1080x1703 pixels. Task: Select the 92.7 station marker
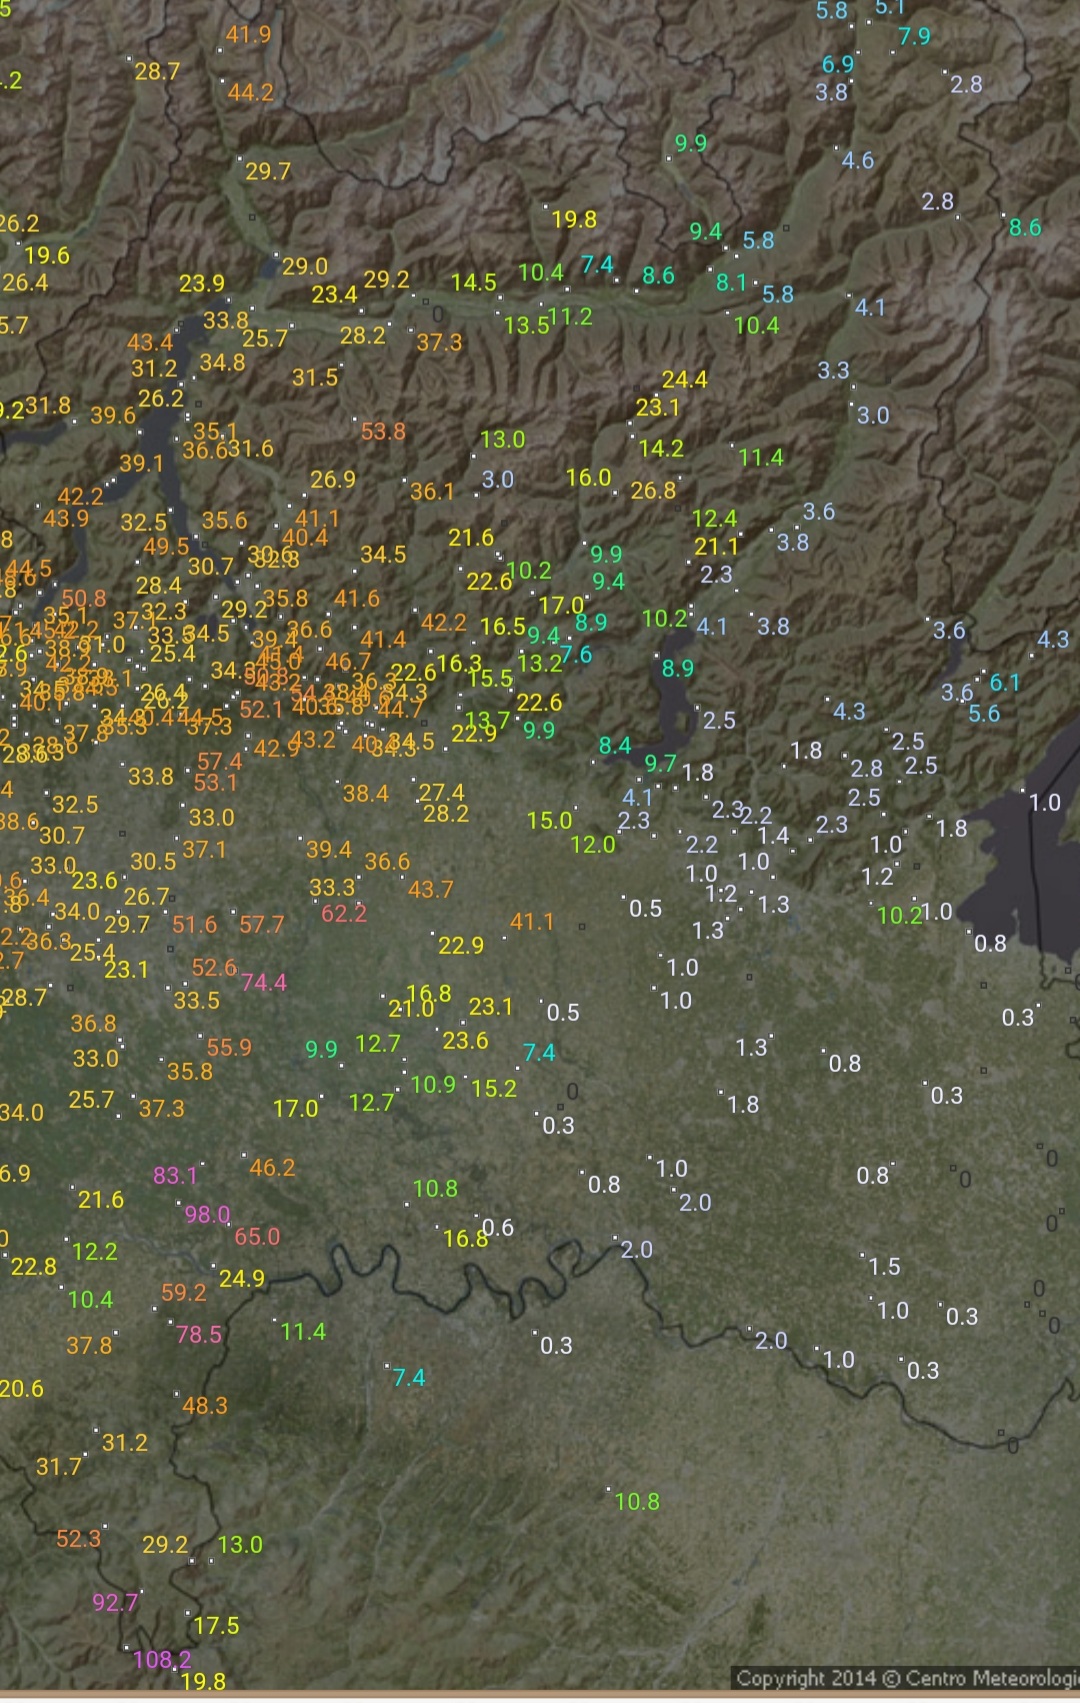point(115,1602)
